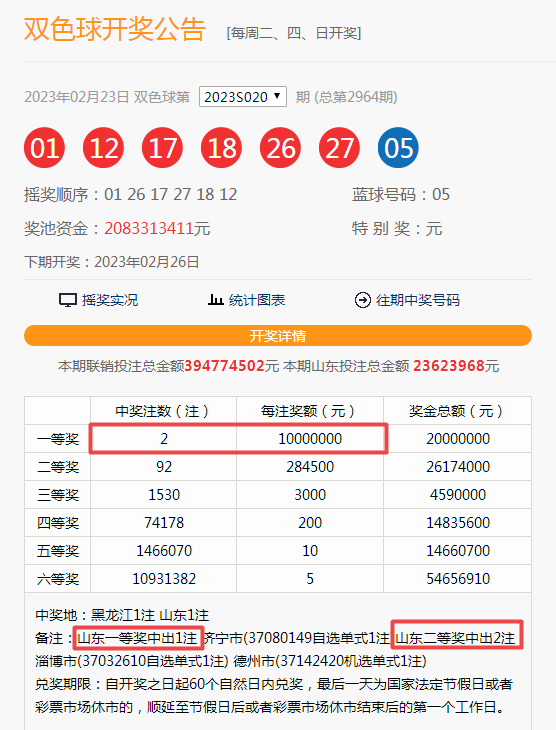Screen dimensions: 556x730
Task: Click the 蓝球号码：05 text
Action: [x=400, y=194]
